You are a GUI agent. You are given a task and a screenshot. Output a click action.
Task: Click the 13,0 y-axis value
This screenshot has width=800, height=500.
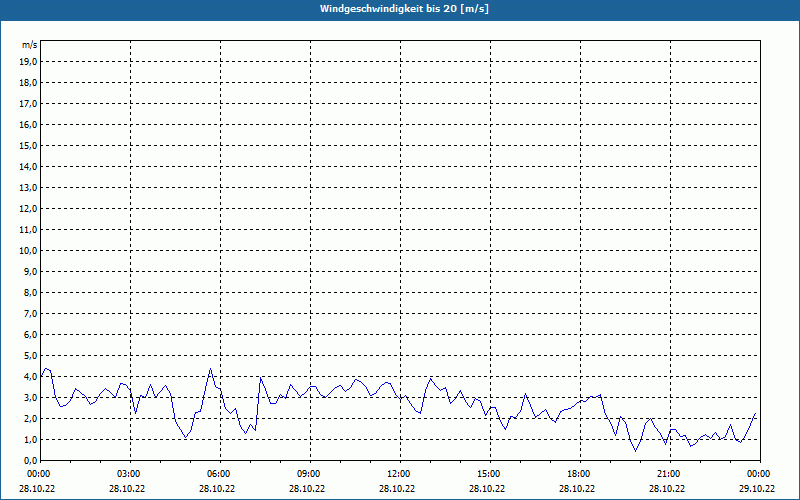point(28,187)
